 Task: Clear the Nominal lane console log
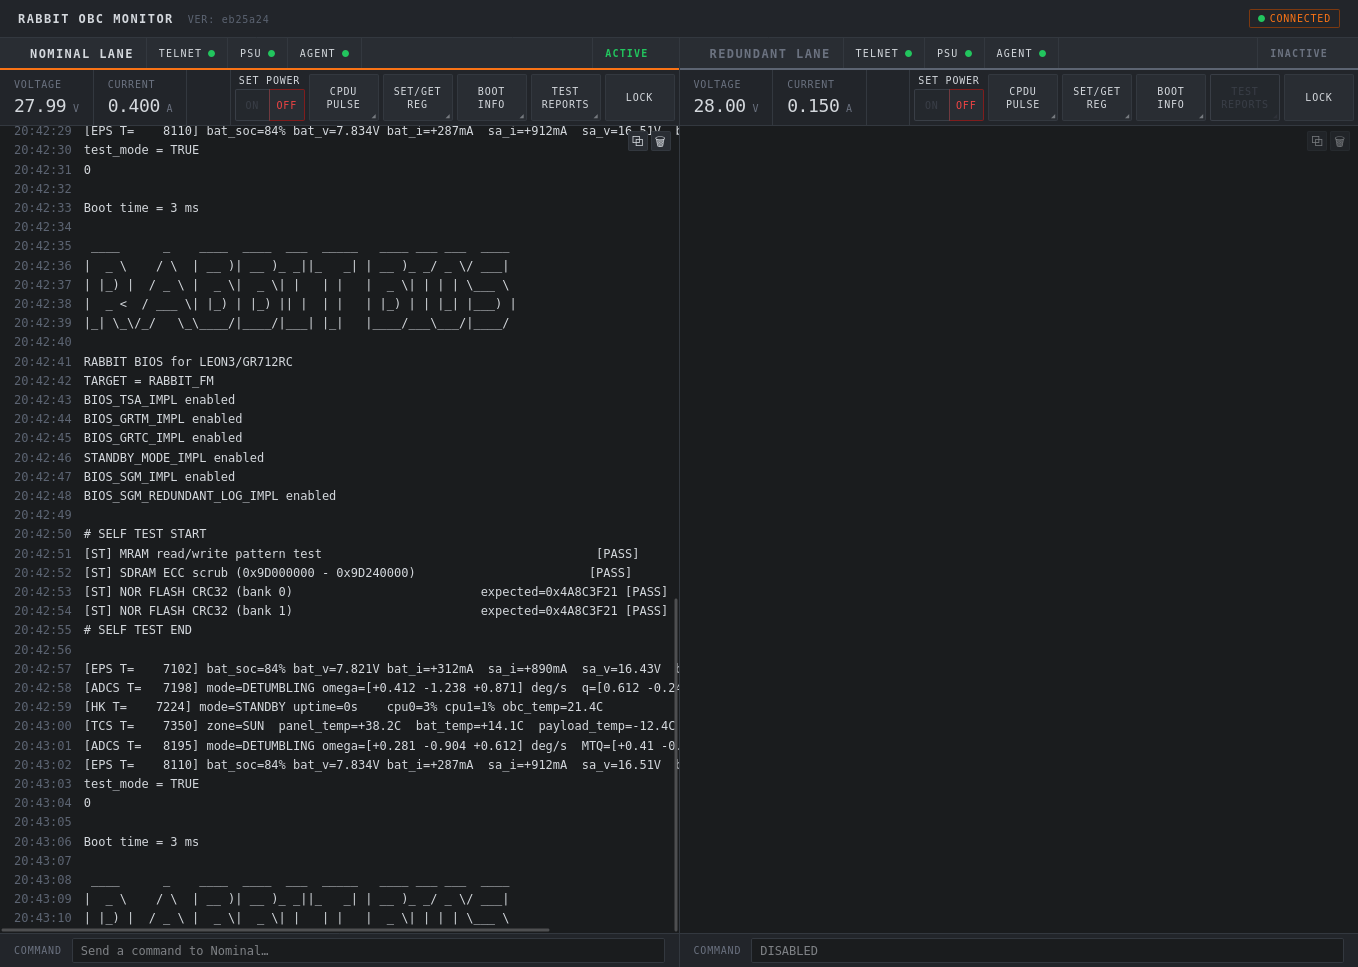[660, 142]
